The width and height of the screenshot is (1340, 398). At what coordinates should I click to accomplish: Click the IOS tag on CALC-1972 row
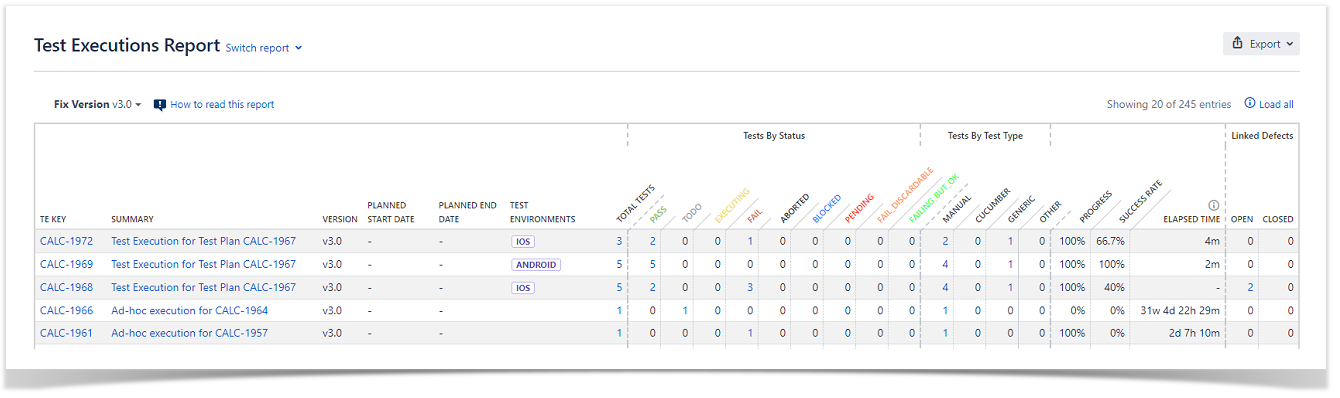523,242
